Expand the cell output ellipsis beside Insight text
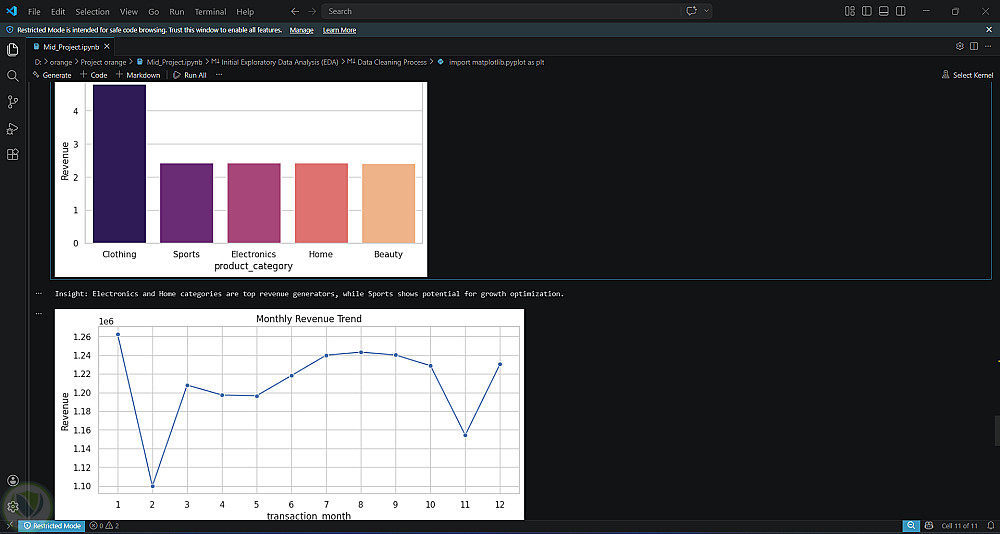 [39, 294]
